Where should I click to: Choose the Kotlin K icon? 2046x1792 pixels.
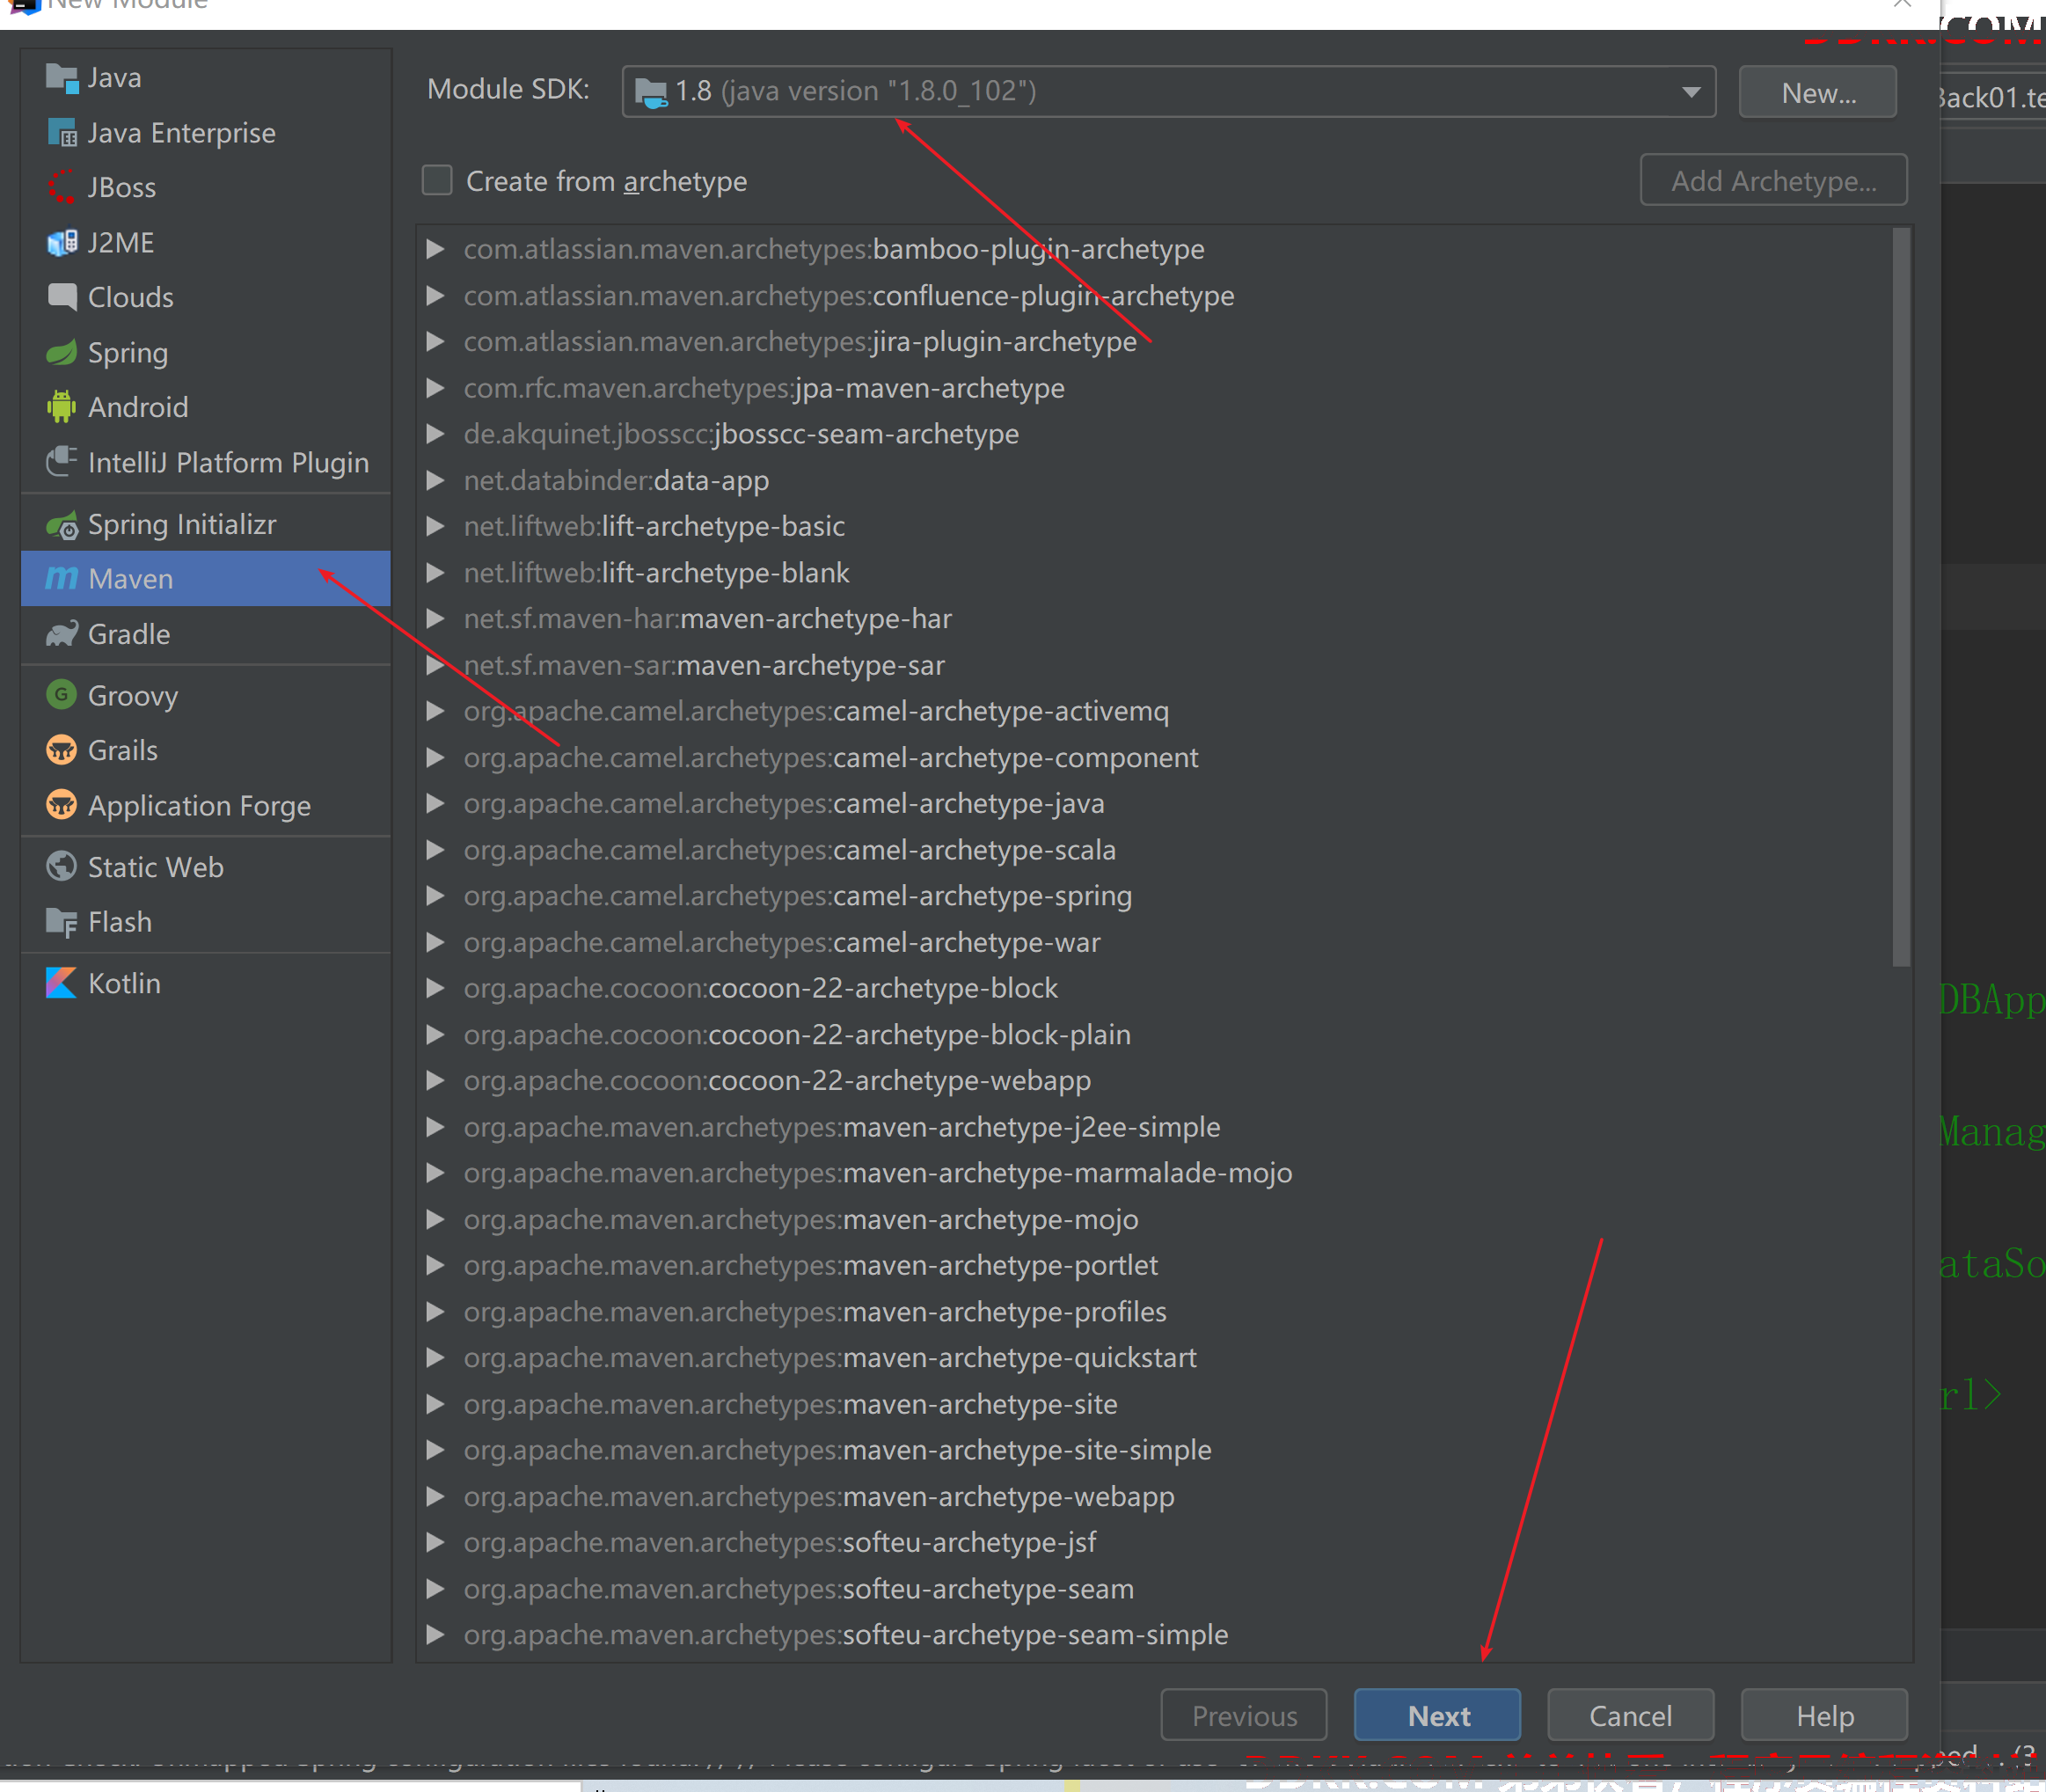pos(62,983)
